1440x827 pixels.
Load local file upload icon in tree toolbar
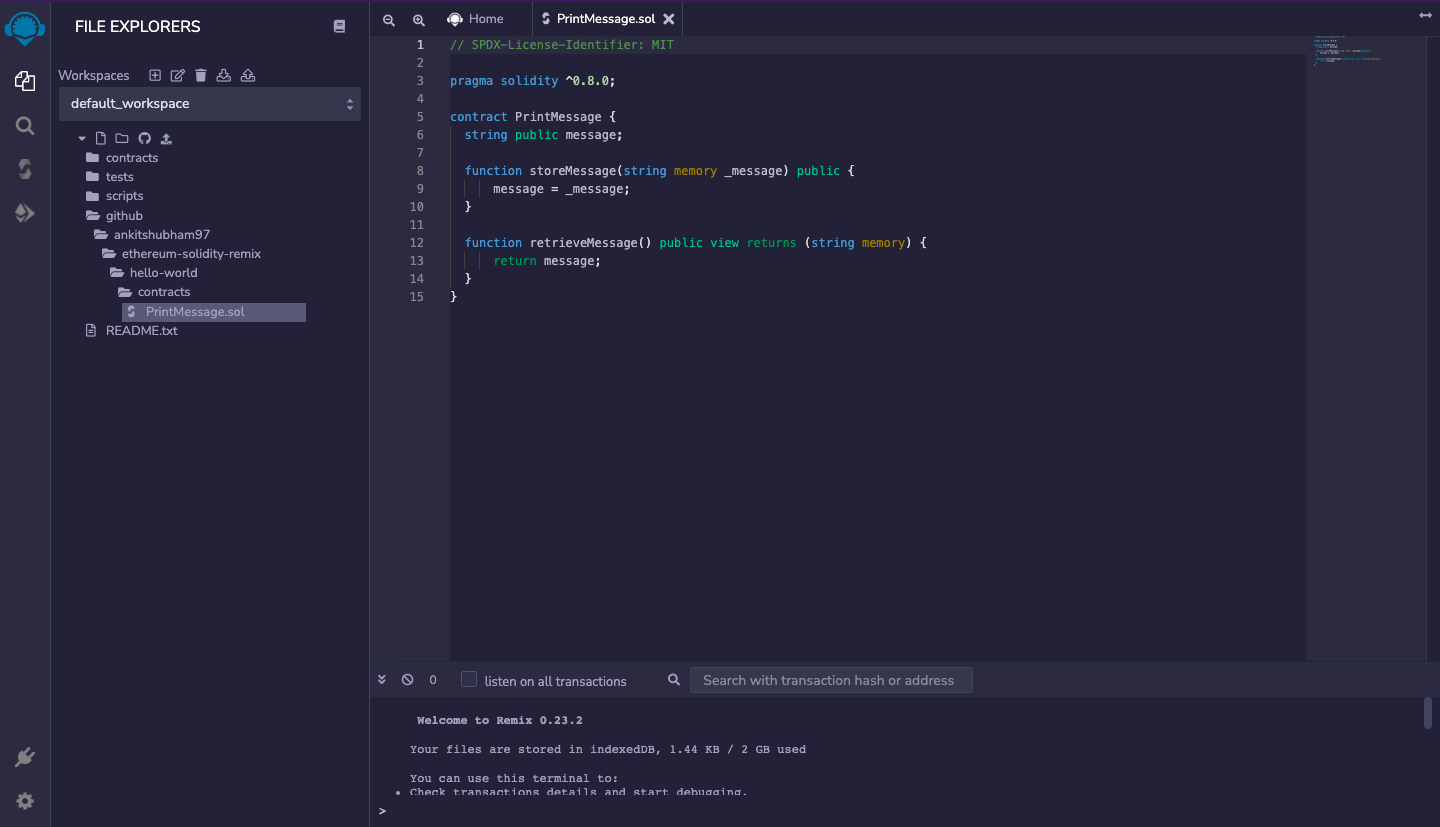click(166, 138)
